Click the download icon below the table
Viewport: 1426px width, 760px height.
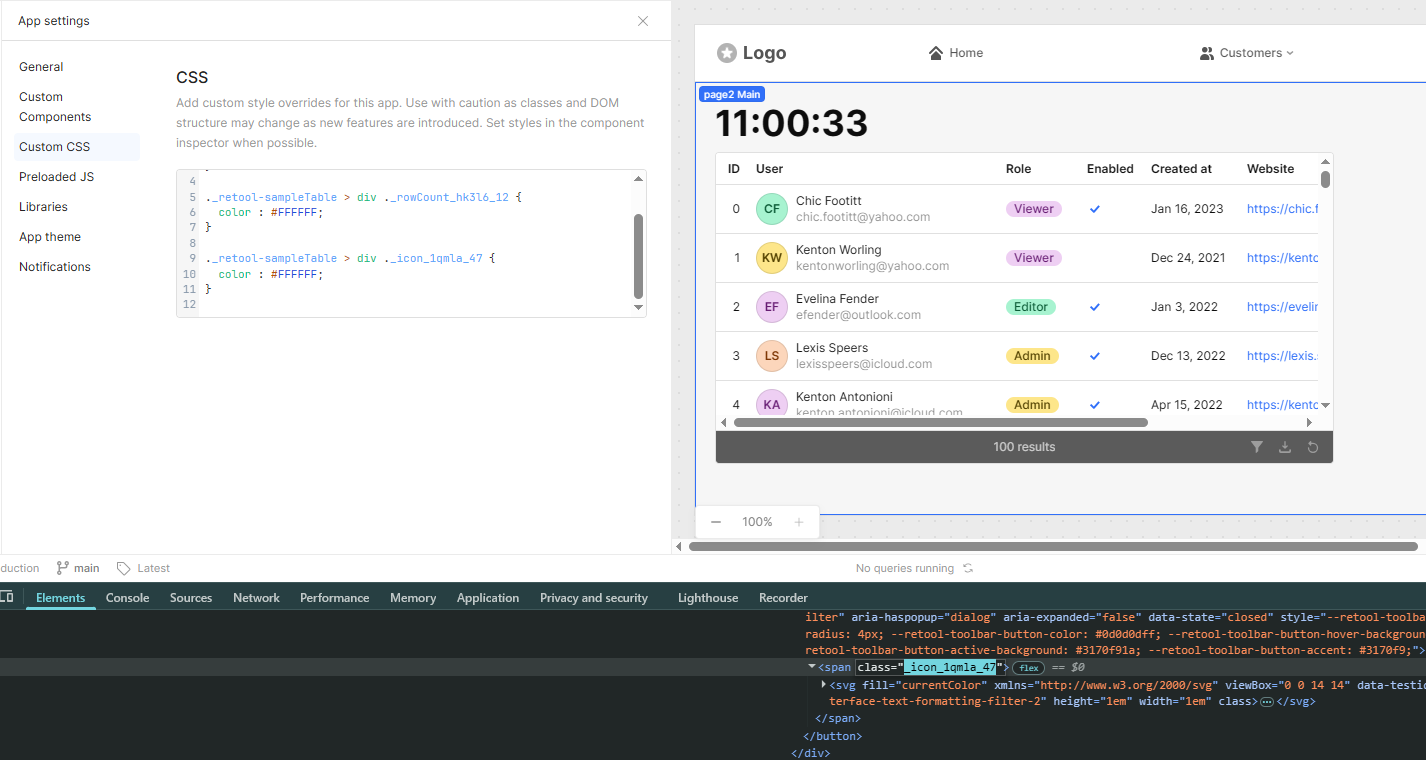pos(1285,447)
